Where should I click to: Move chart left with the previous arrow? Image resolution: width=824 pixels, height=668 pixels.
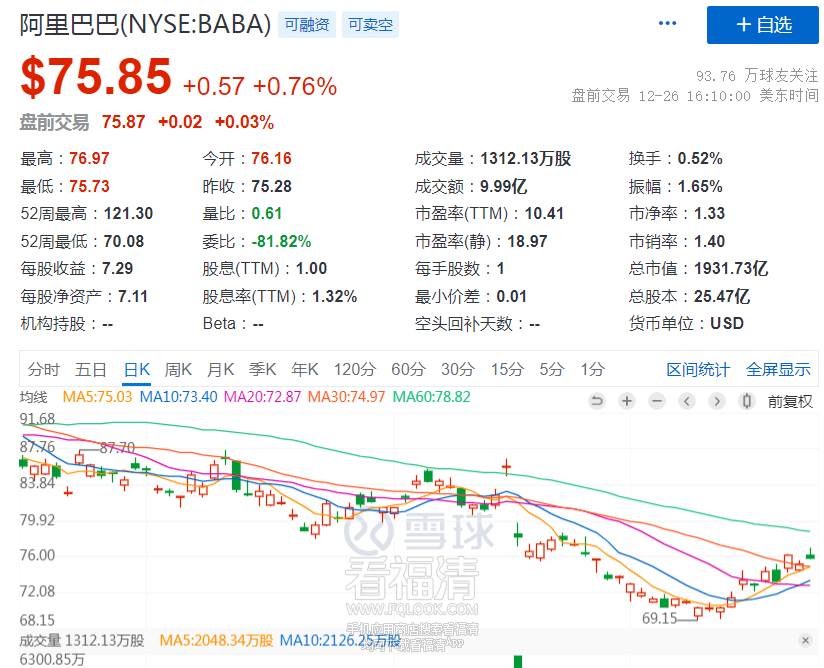(686, 402)
